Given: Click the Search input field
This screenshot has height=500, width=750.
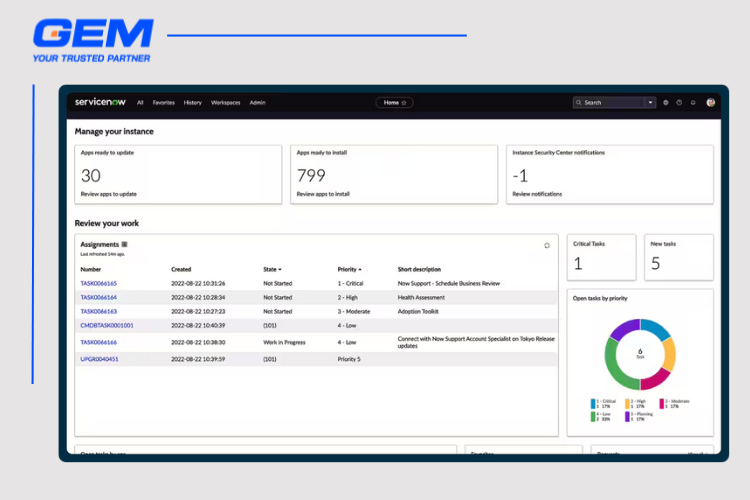Looking at the screenshot, I should click(614, 102).
